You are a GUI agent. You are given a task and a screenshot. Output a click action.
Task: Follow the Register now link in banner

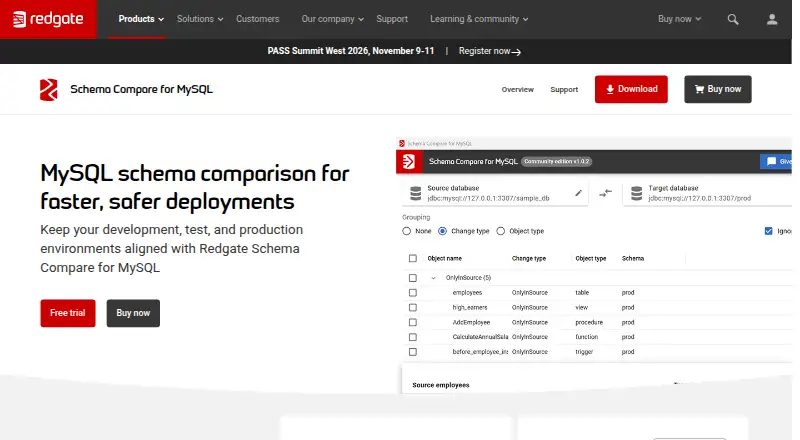[x=489, y=51]
